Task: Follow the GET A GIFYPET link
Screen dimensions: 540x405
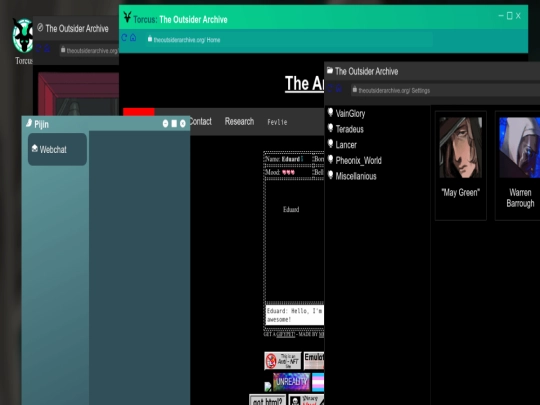Action: tap(285, 334)
